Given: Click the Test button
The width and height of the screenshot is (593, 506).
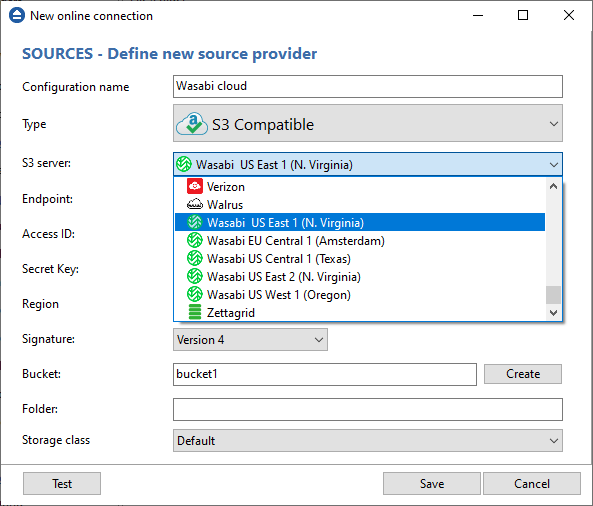Looking at the screenshot, I should [x=62, y=484].
